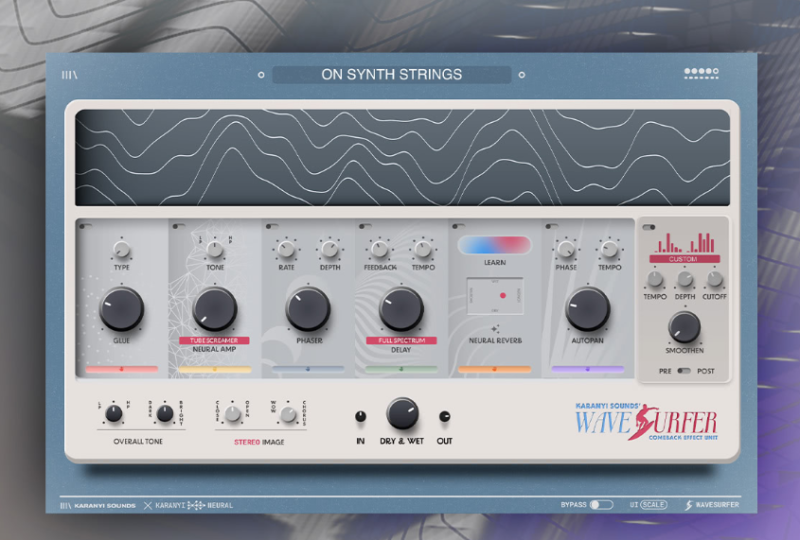
Task: Flip the Pre/Post switch
Action: pos(684,371)
